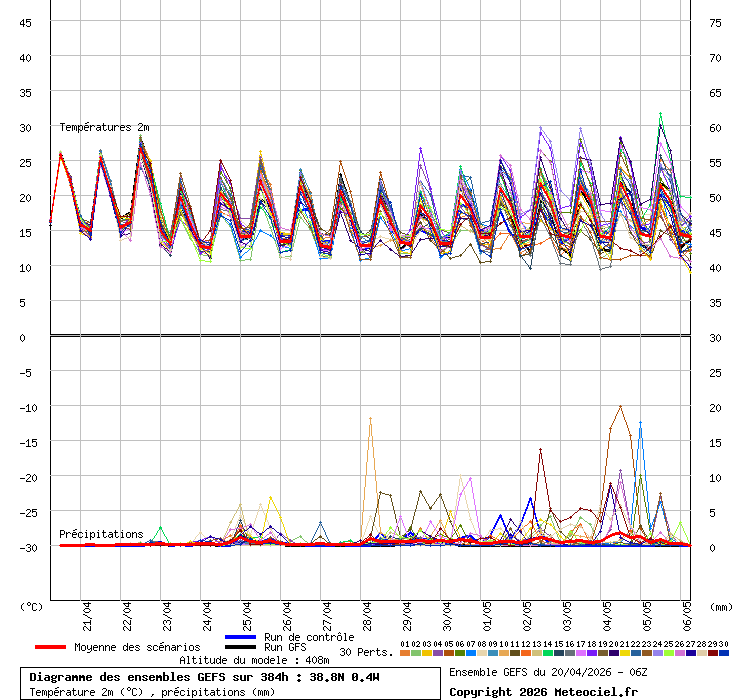Select the perturbation 07 blue legend swatch
740x700 pixels.
[471, 653]
